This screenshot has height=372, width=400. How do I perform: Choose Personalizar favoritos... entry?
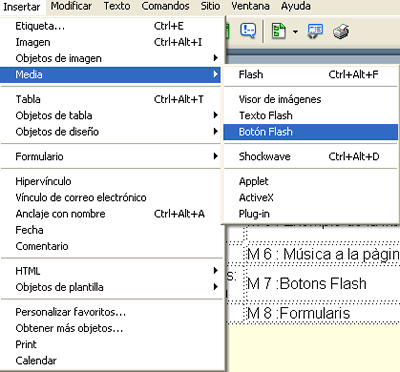tap(111, 312)
